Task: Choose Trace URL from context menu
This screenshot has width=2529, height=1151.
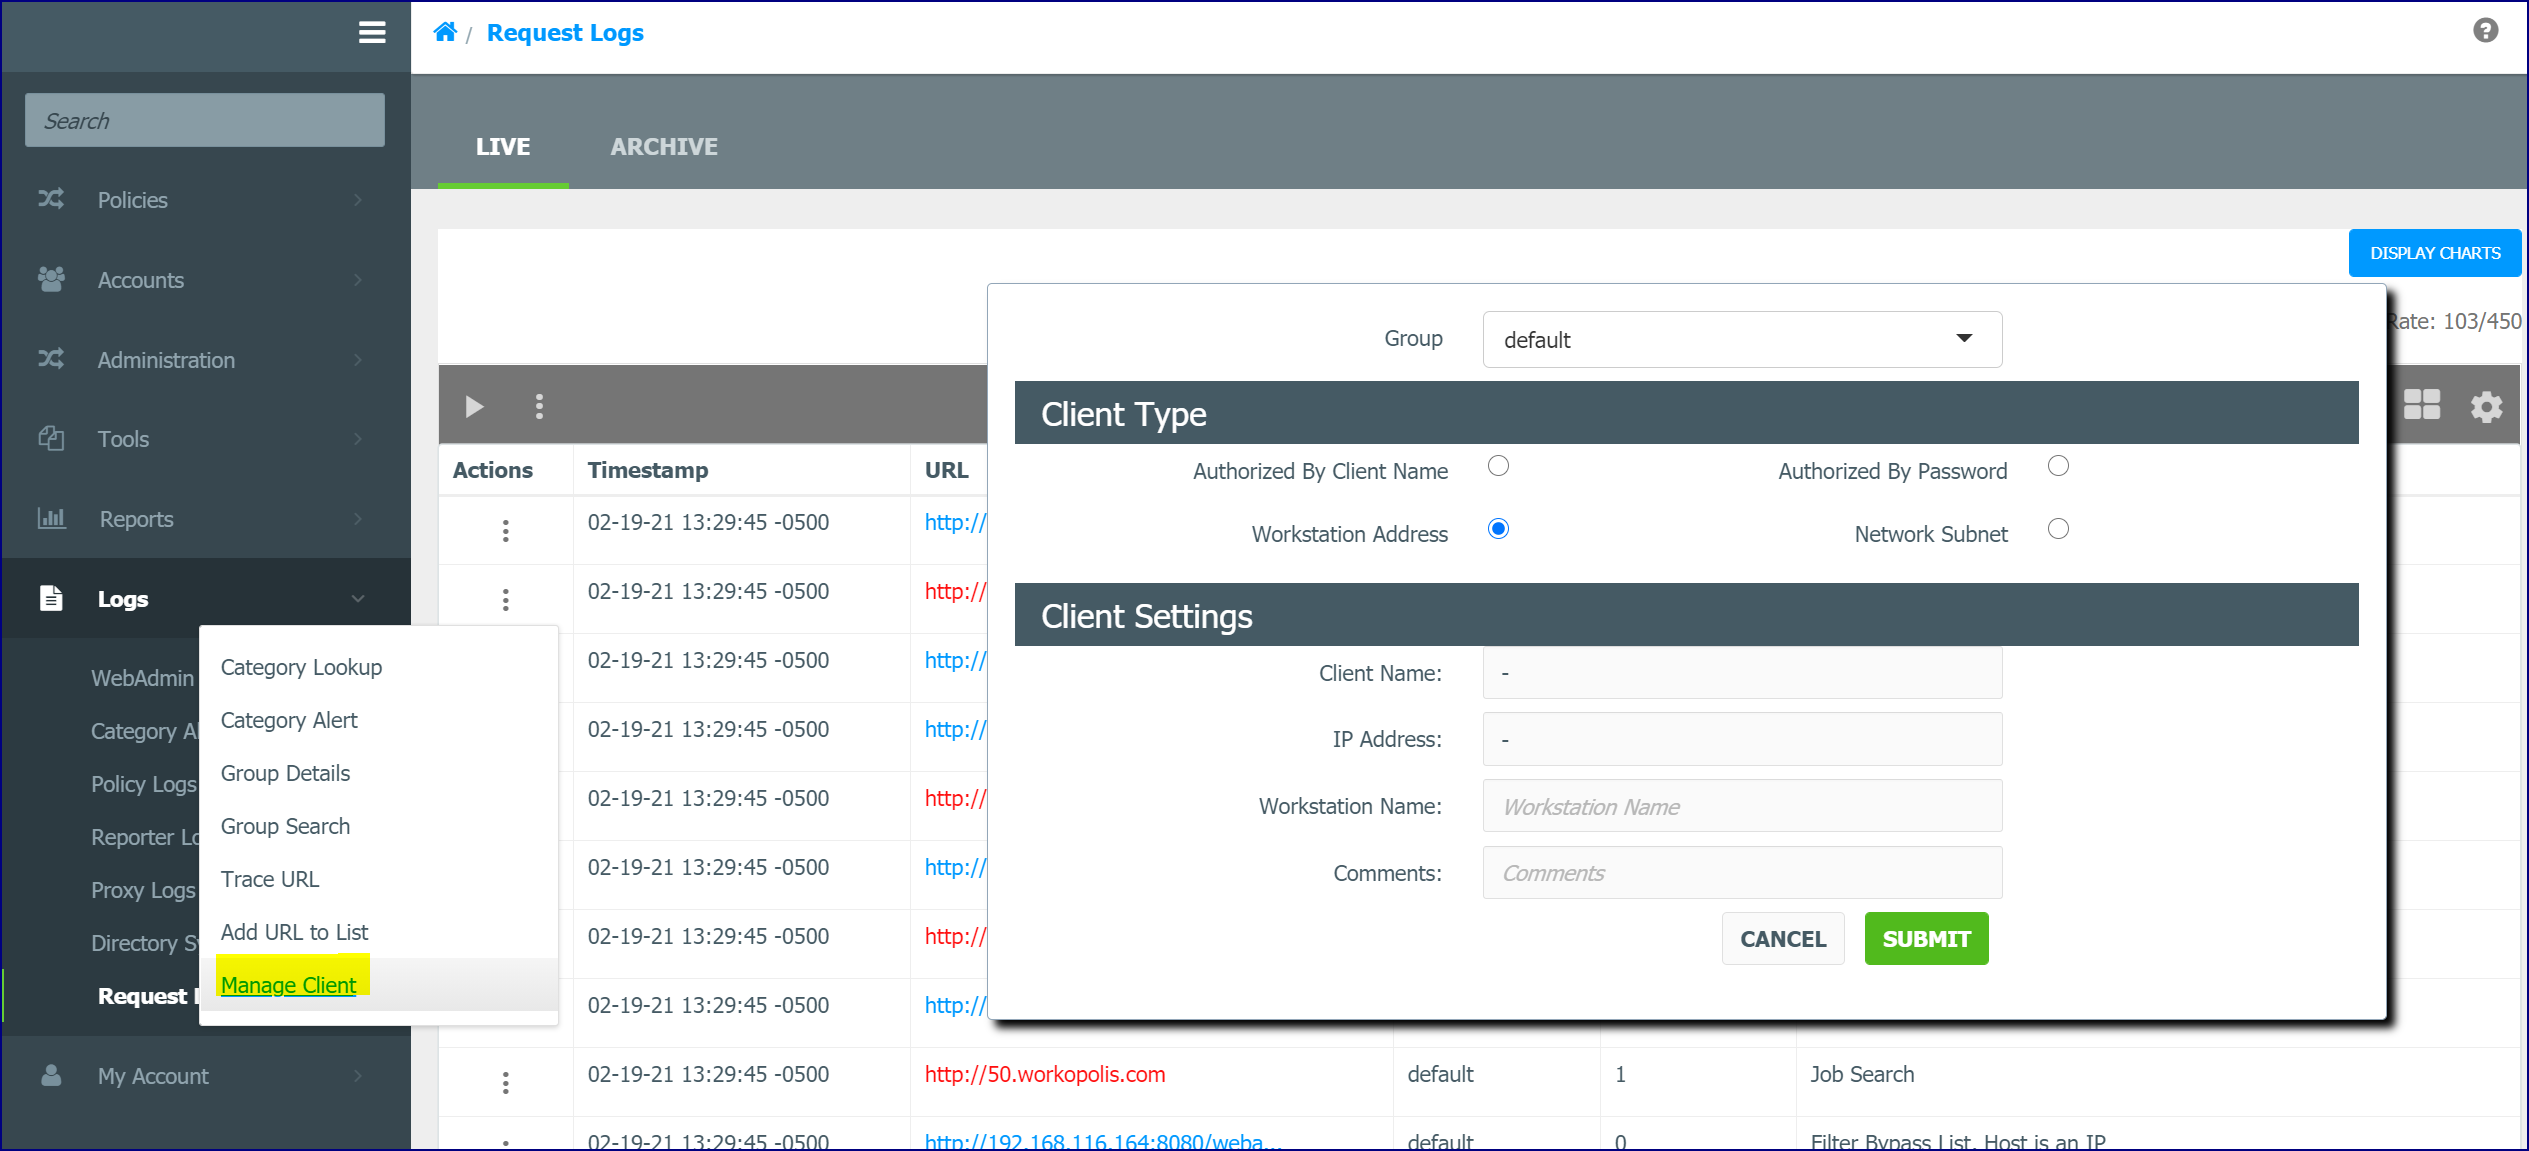Action: tap(270, 879)
